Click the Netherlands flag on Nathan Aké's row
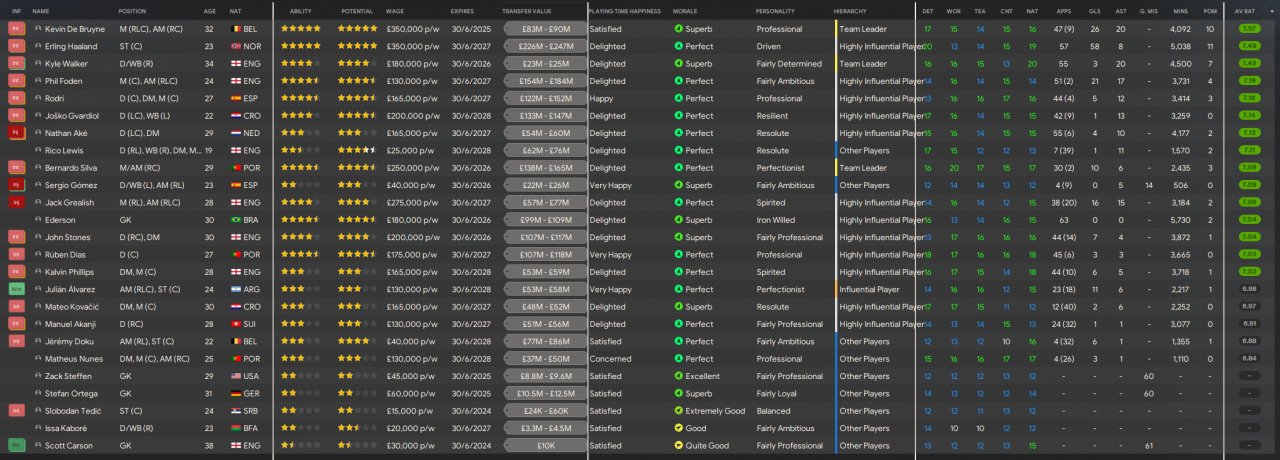Screen dimensions: 1280x460 [x=236, y=133]
